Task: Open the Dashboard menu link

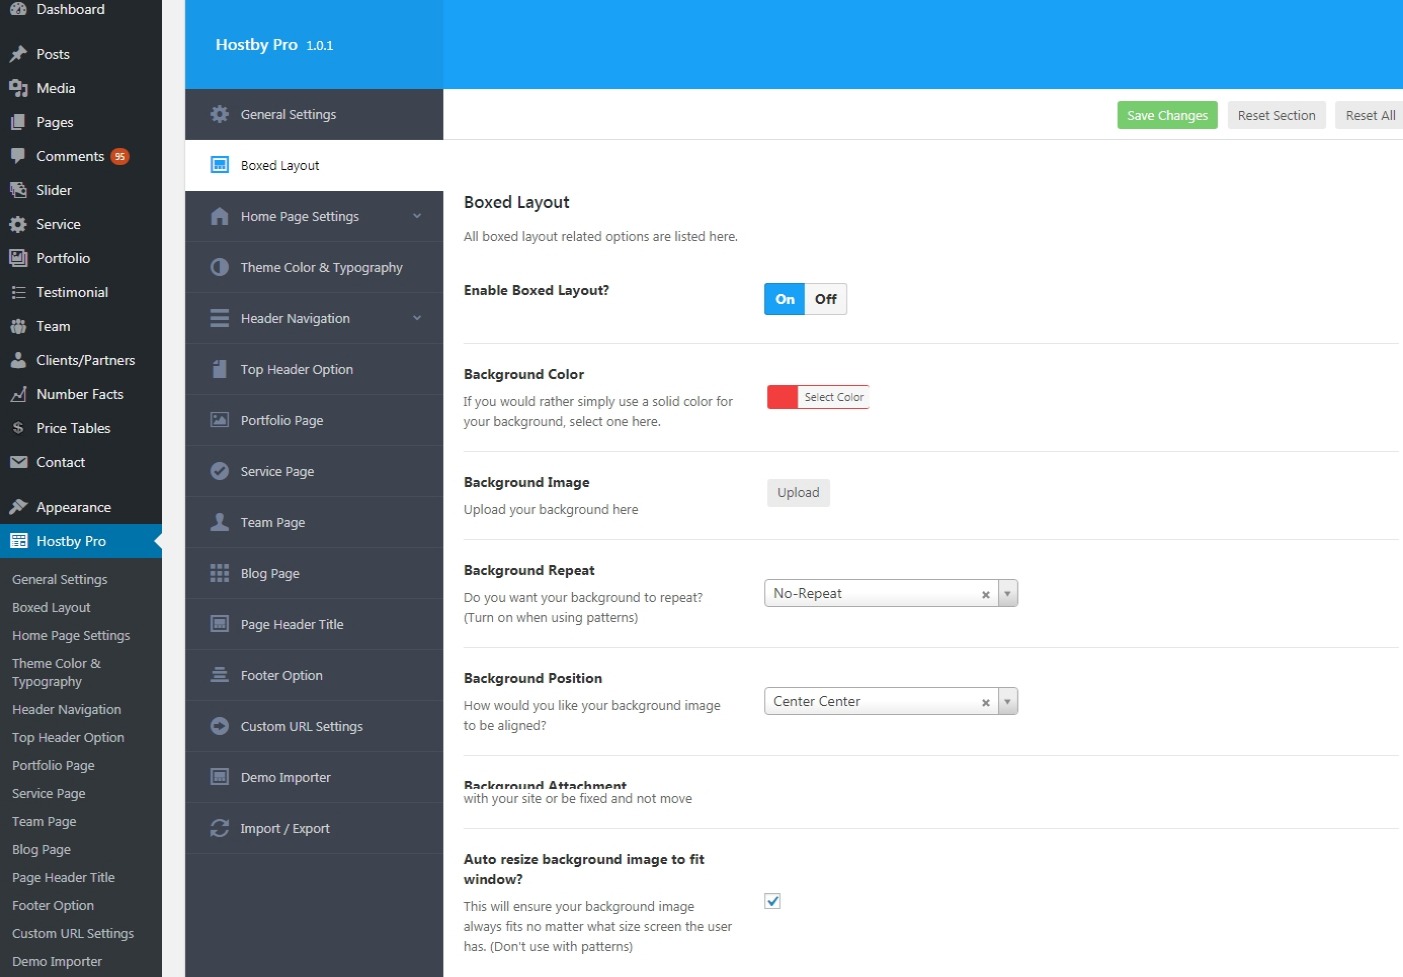Action: coord(70,9)
